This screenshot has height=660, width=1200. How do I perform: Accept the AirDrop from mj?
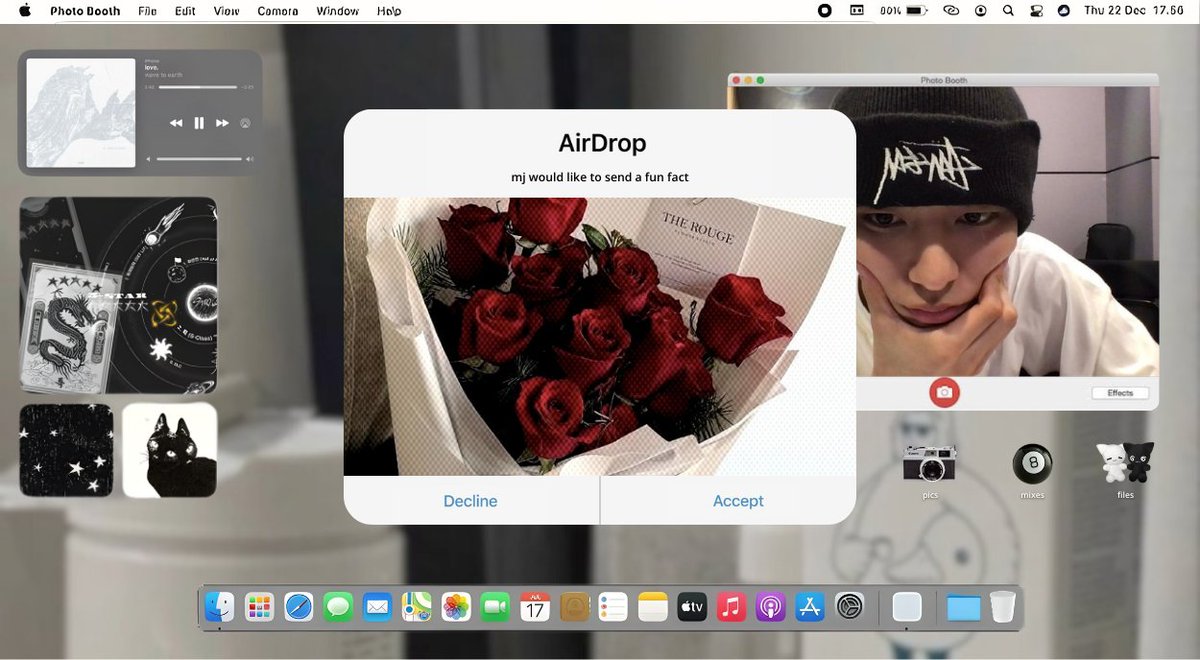coord(738,501)
